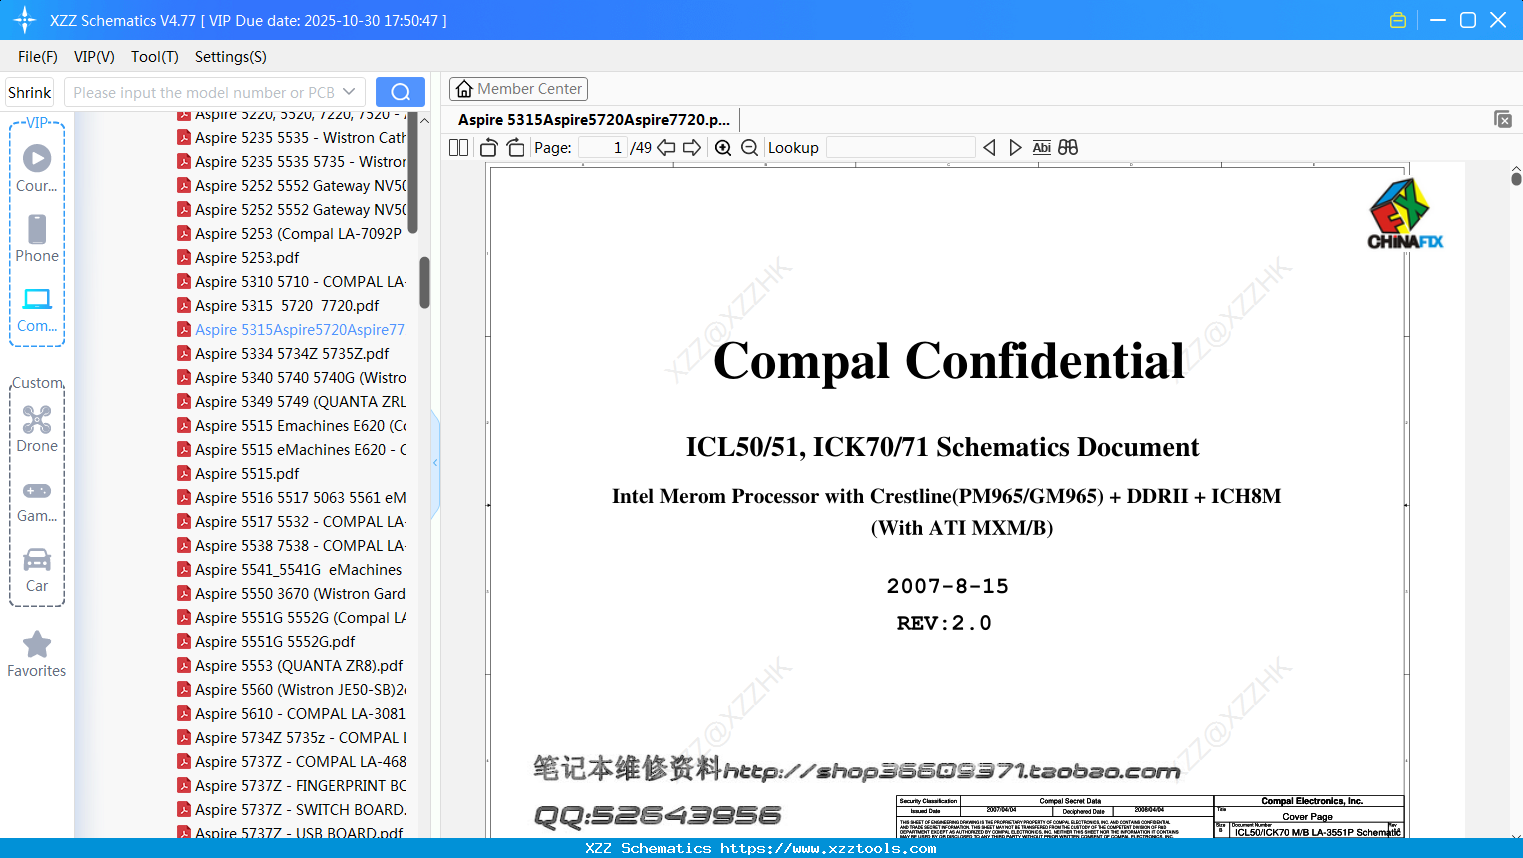This screenshot has height=858, width=1523.
Task: Open Aspire 5516 5517 5063 5561 file
Action: coord(292,498)
